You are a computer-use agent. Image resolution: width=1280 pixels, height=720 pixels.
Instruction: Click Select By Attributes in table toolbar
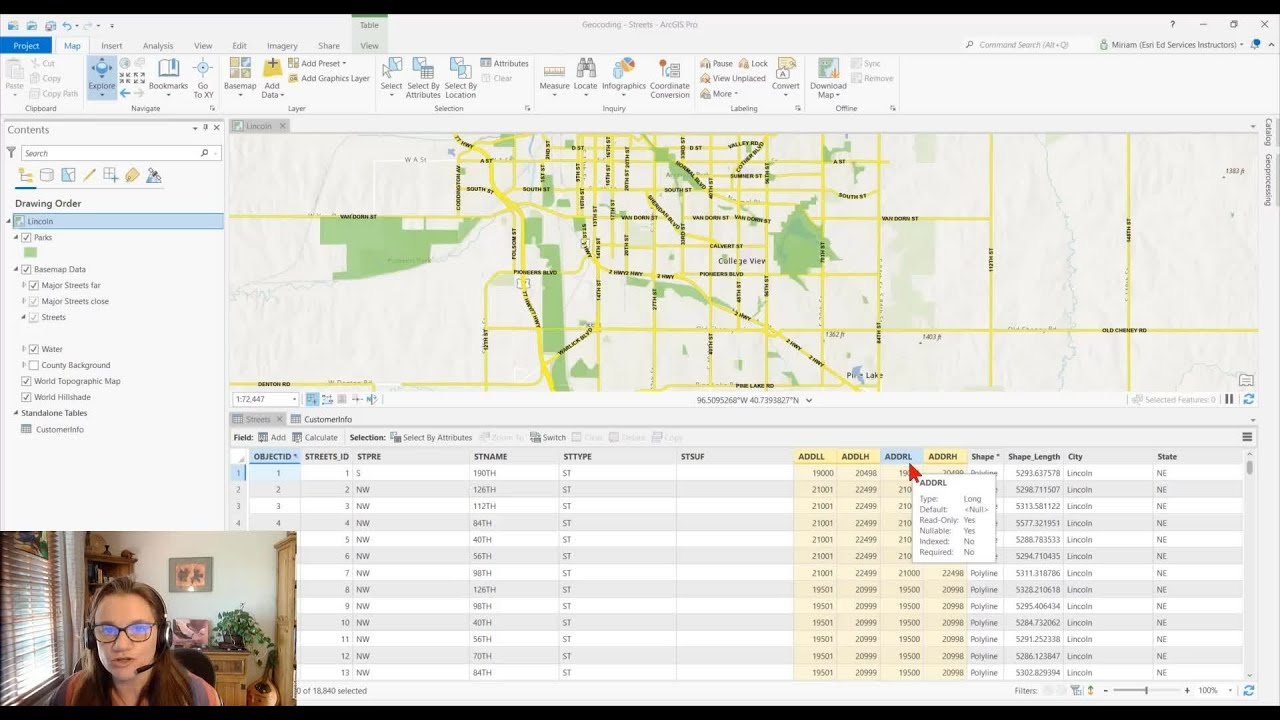[431, 437]
